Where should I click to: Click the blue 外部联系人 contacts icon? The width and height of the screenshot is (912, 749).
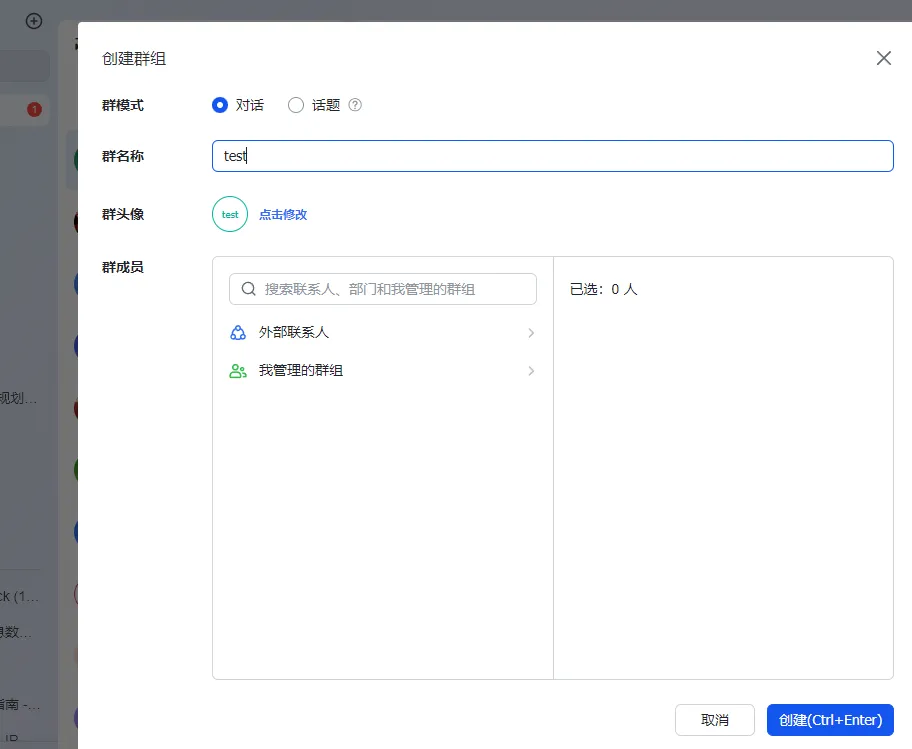coord(238,331)
